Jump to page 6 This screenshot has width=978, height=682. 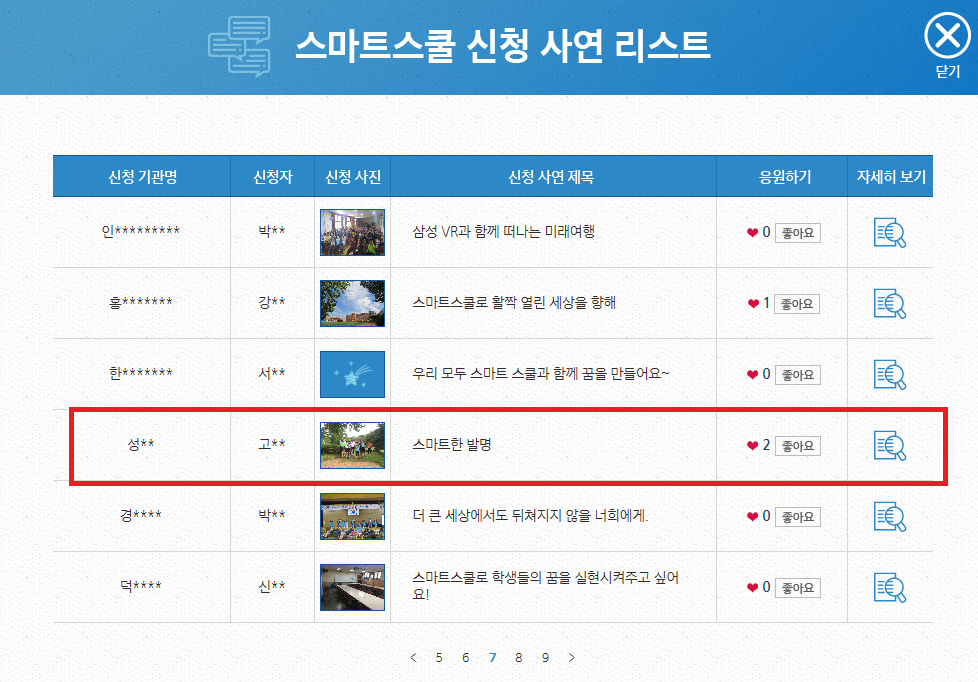465,658
